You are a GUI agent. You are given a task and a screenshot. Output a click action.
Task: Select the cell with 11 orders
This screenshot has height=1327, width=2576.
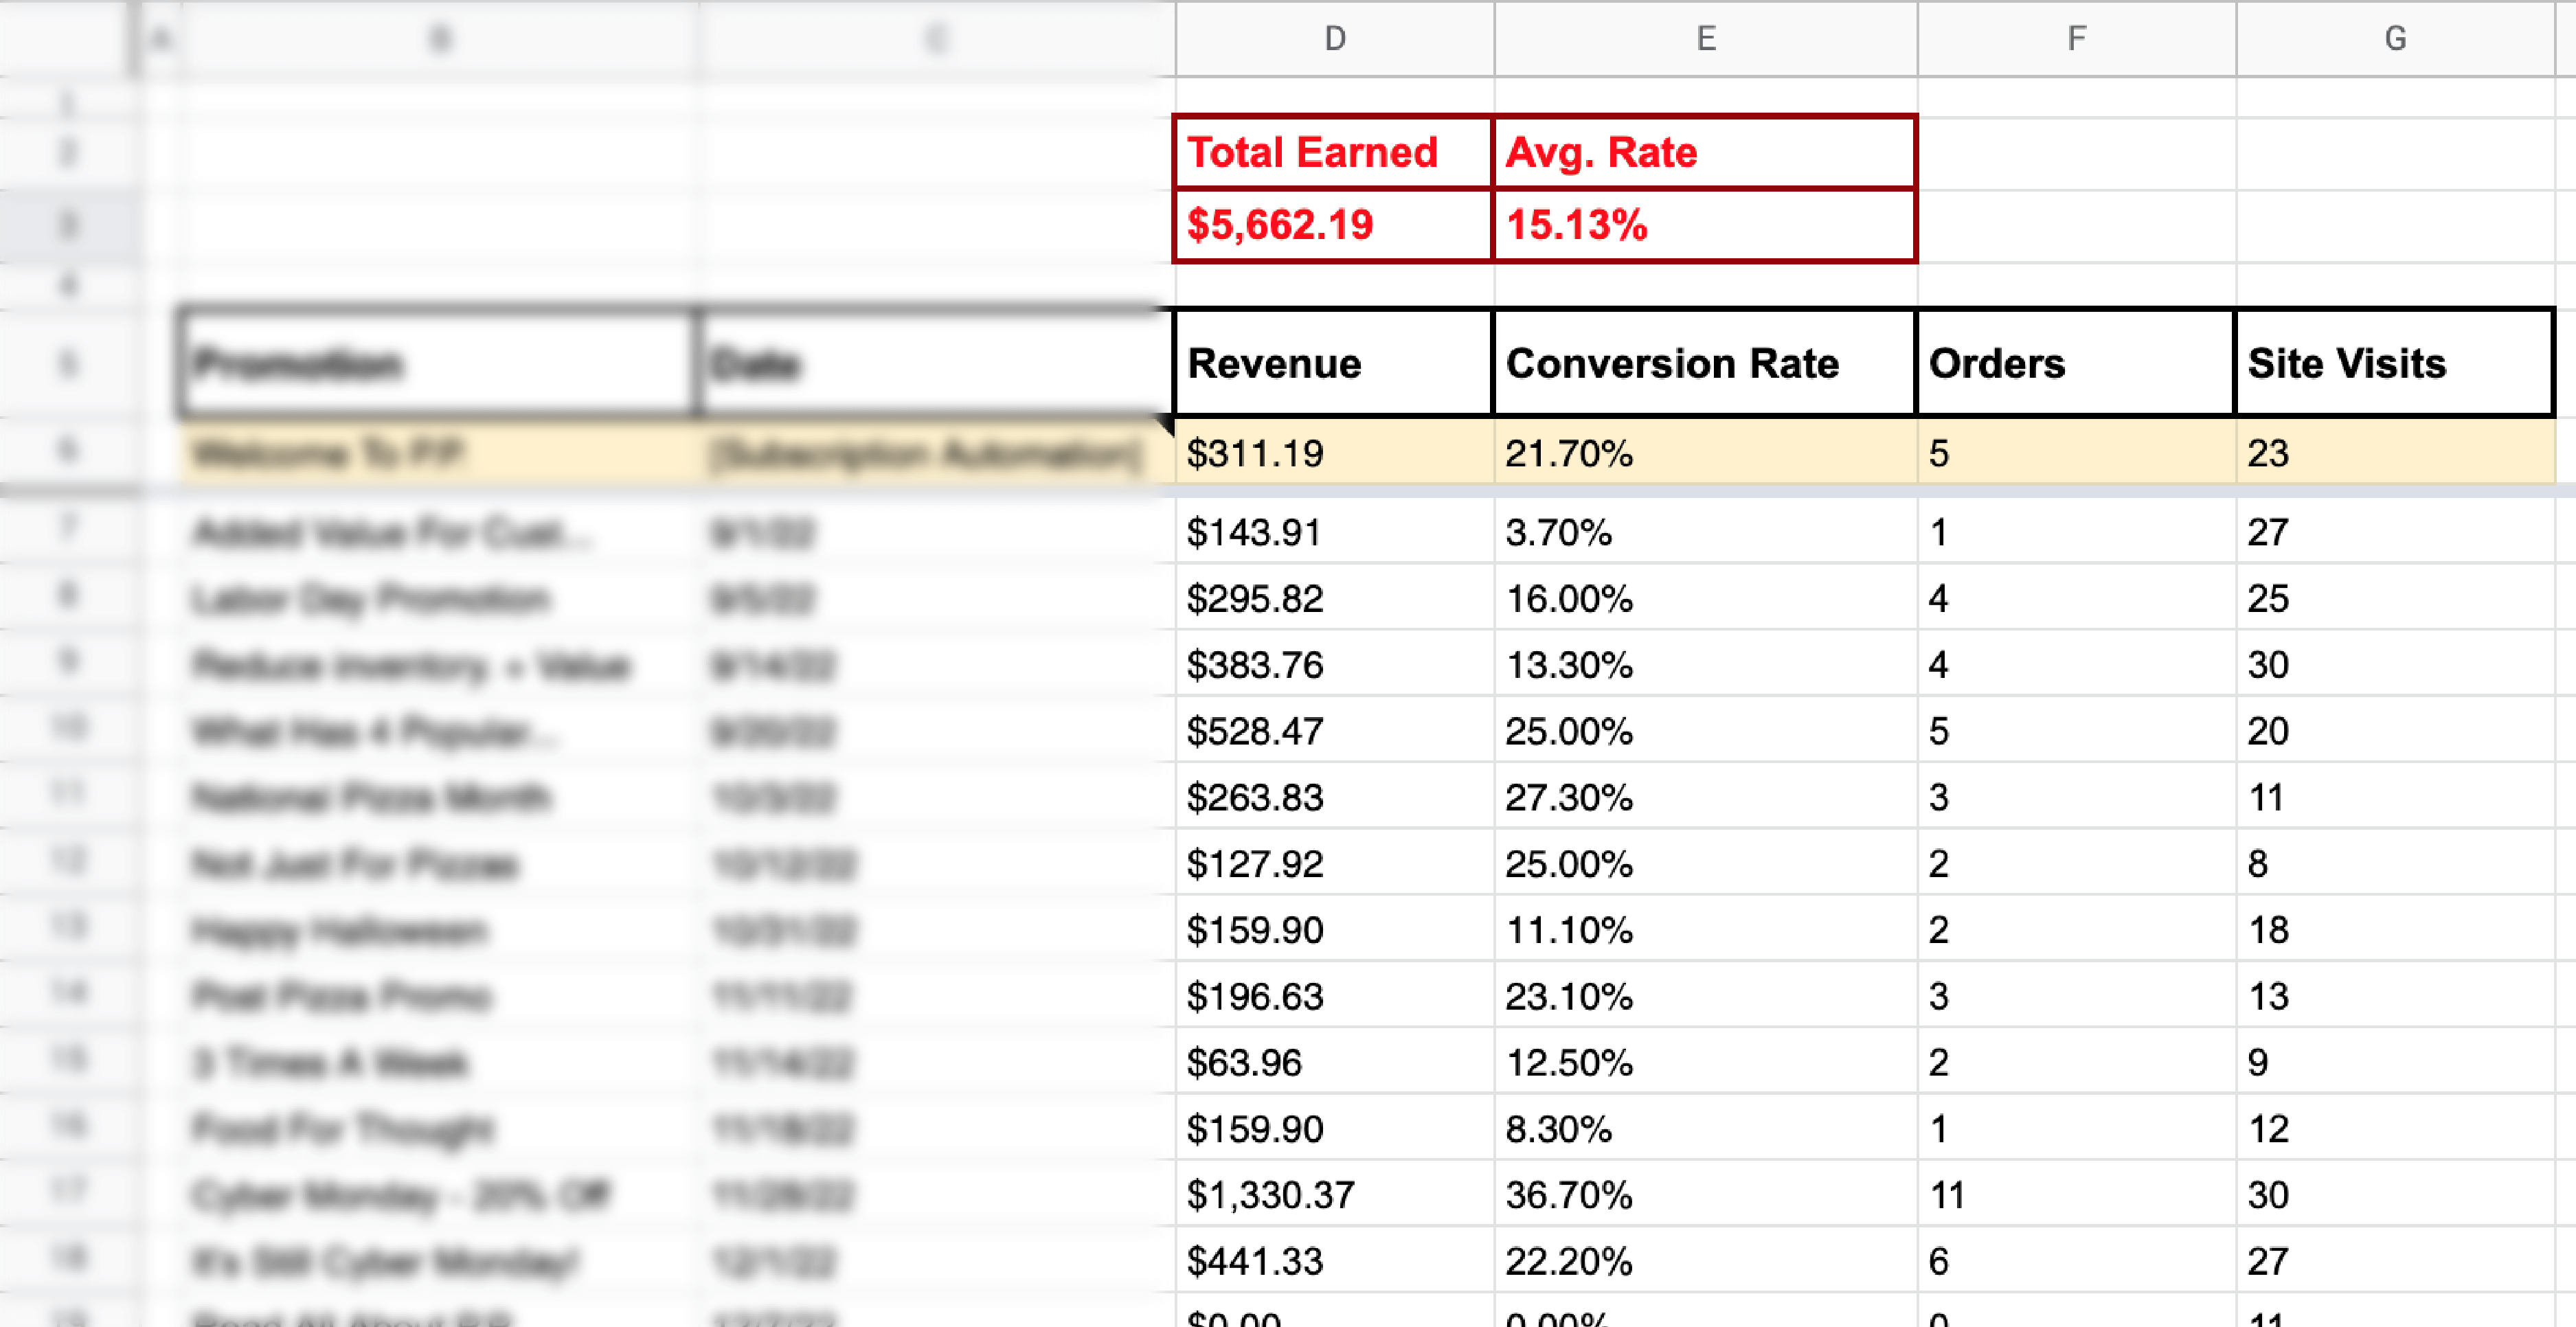click(2077, 1194)
